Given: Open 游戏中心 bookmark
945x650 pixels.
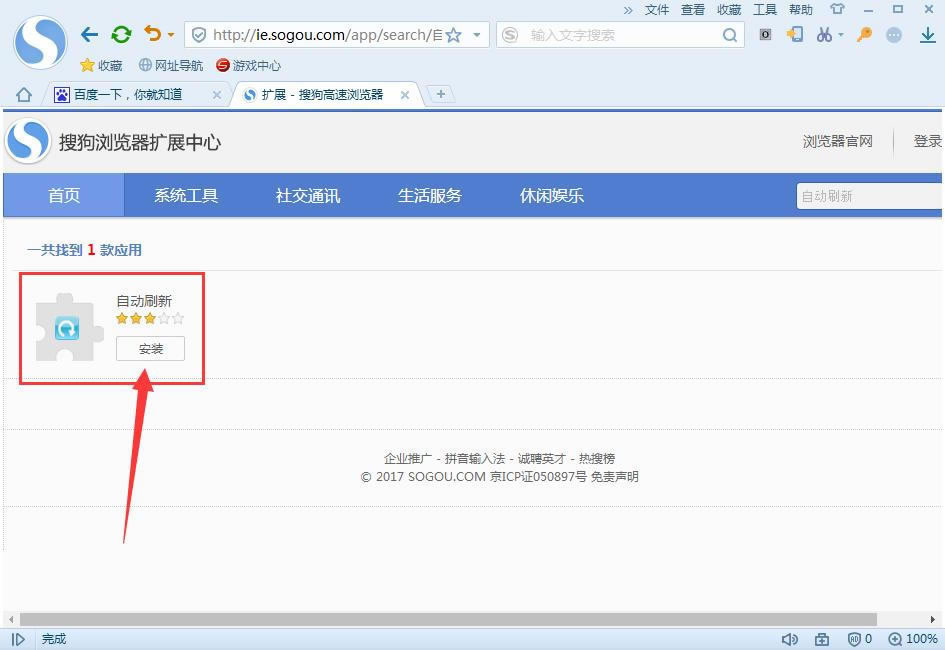Looking at the screenshot, I should point(248,65).
